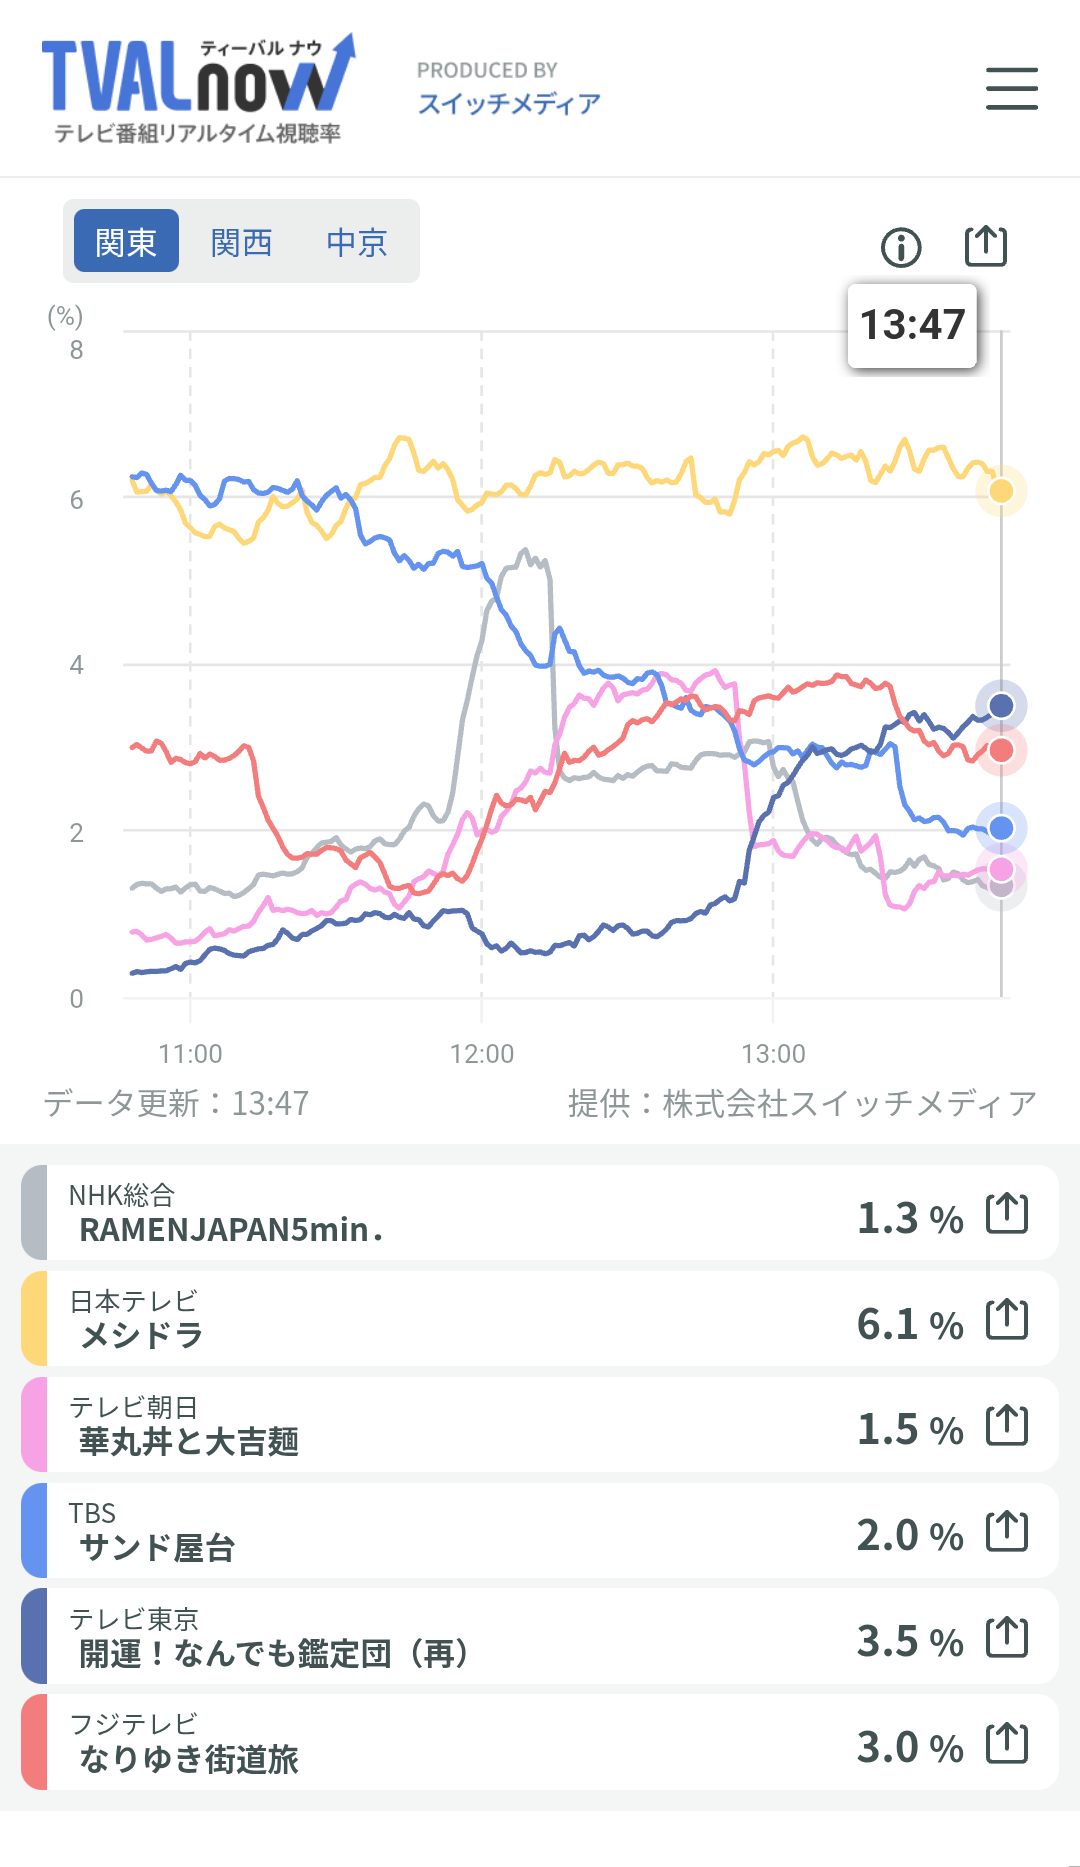This screenshot has width=1080, height=1867.
Task: Share the 日本テレビ メシドラ rating
Action: pyautogui.click(x=1007, y=1319)
